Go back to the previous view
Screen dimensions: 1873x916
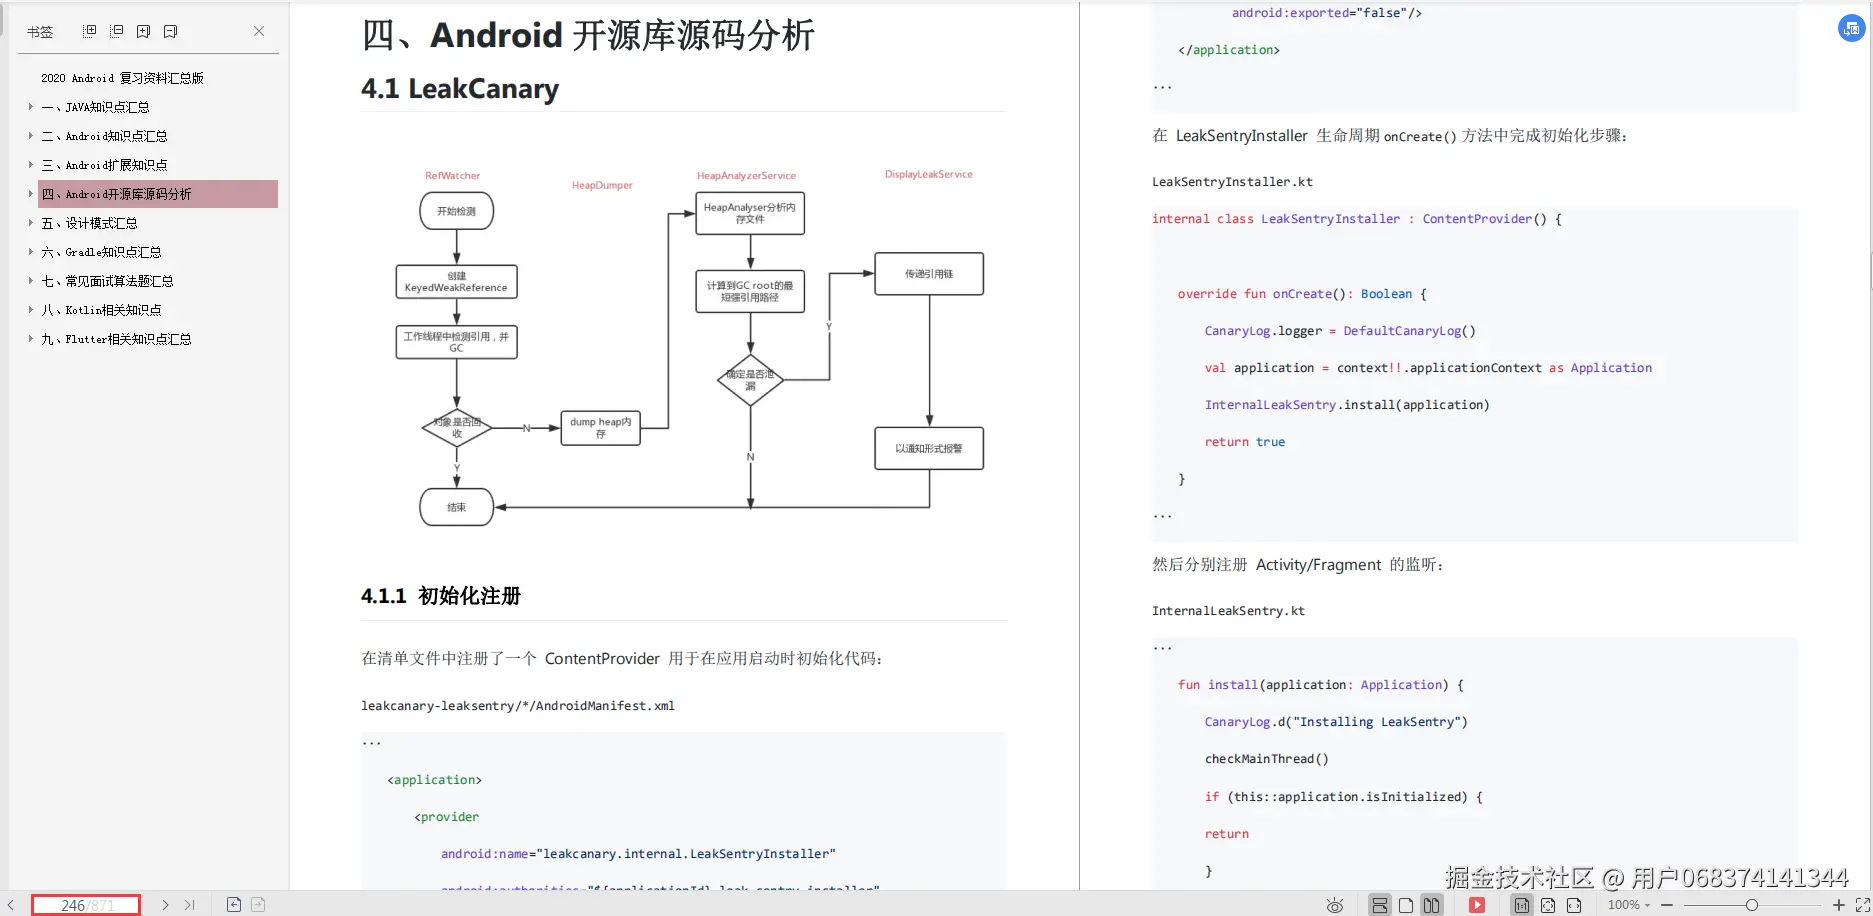coord(233,905)
